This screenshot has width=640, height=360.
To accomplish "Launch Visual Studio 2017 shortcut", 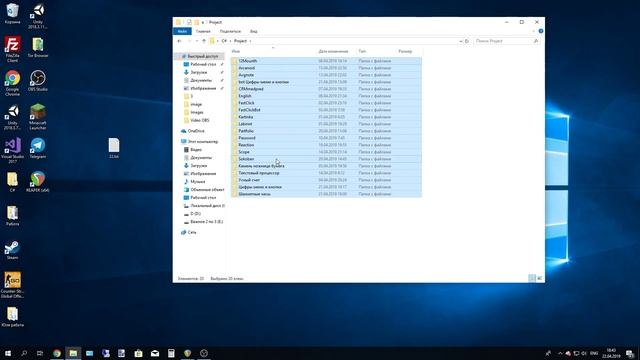I will [x=12, y=150].
